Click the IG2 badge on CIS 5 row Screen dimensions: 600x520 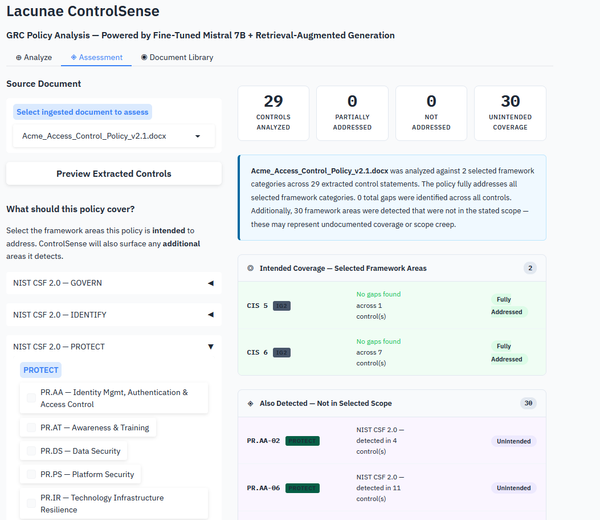[282, 306]
